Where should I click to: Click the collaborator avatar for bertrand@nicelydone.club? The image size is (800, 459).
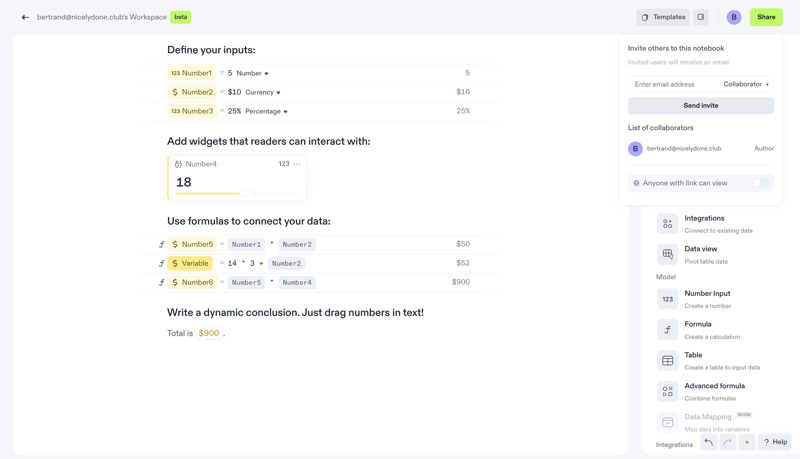point(635,148)
